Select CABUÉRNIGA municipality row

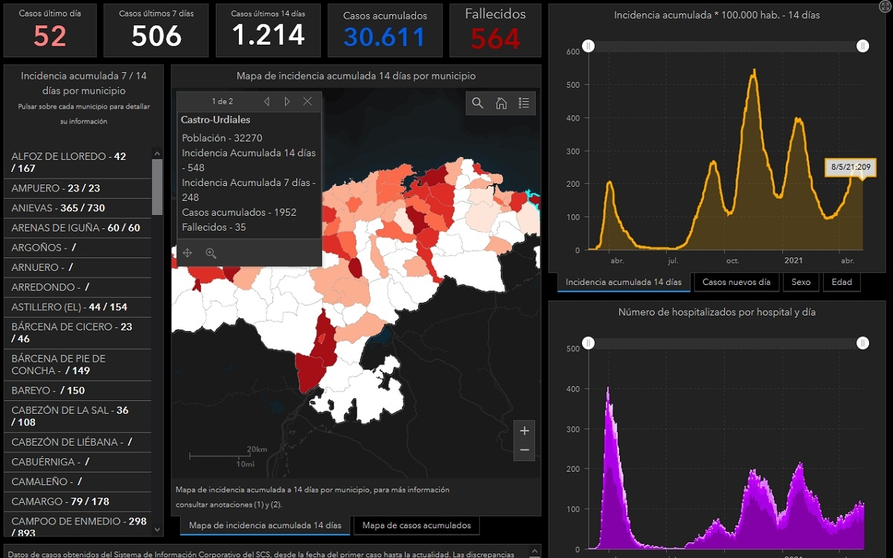[x=78, y=462]
